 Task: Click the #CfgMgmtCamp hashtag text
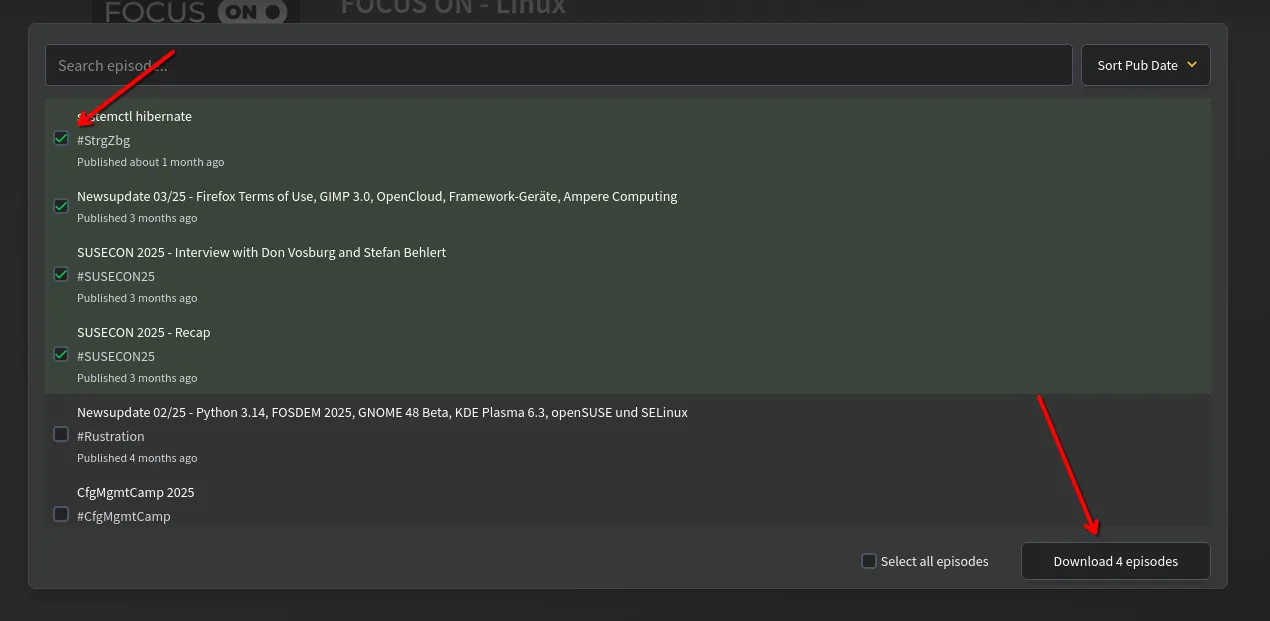click(x=123, y=516)
